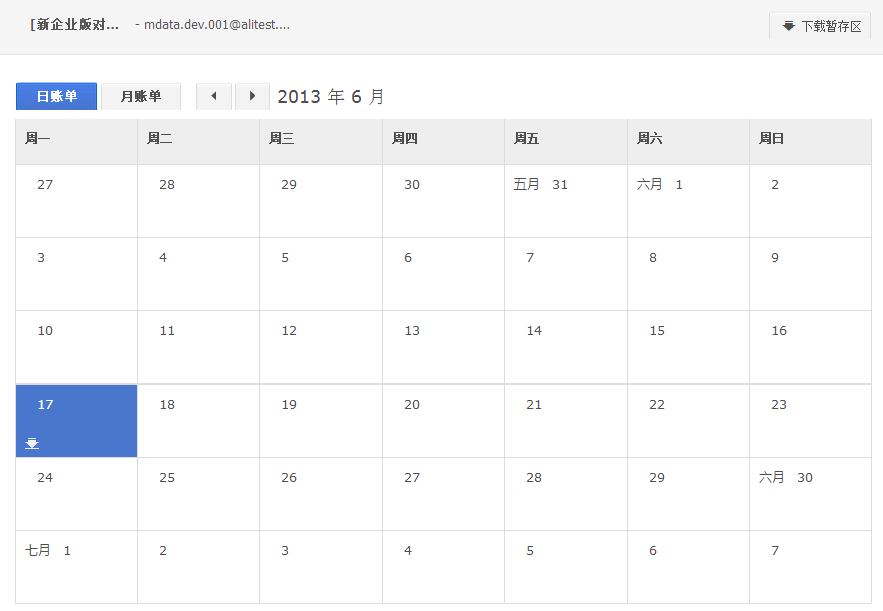Select the 六月 30 calendar cell
The width and height of the screenshot is (883, 611).
[x=811, y=494]
